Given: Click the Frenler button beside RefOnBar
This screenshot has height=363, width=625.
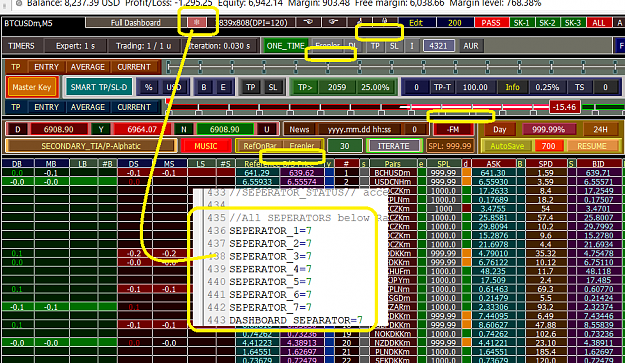Looking at the screenshot, I should [x=302, y=146].
